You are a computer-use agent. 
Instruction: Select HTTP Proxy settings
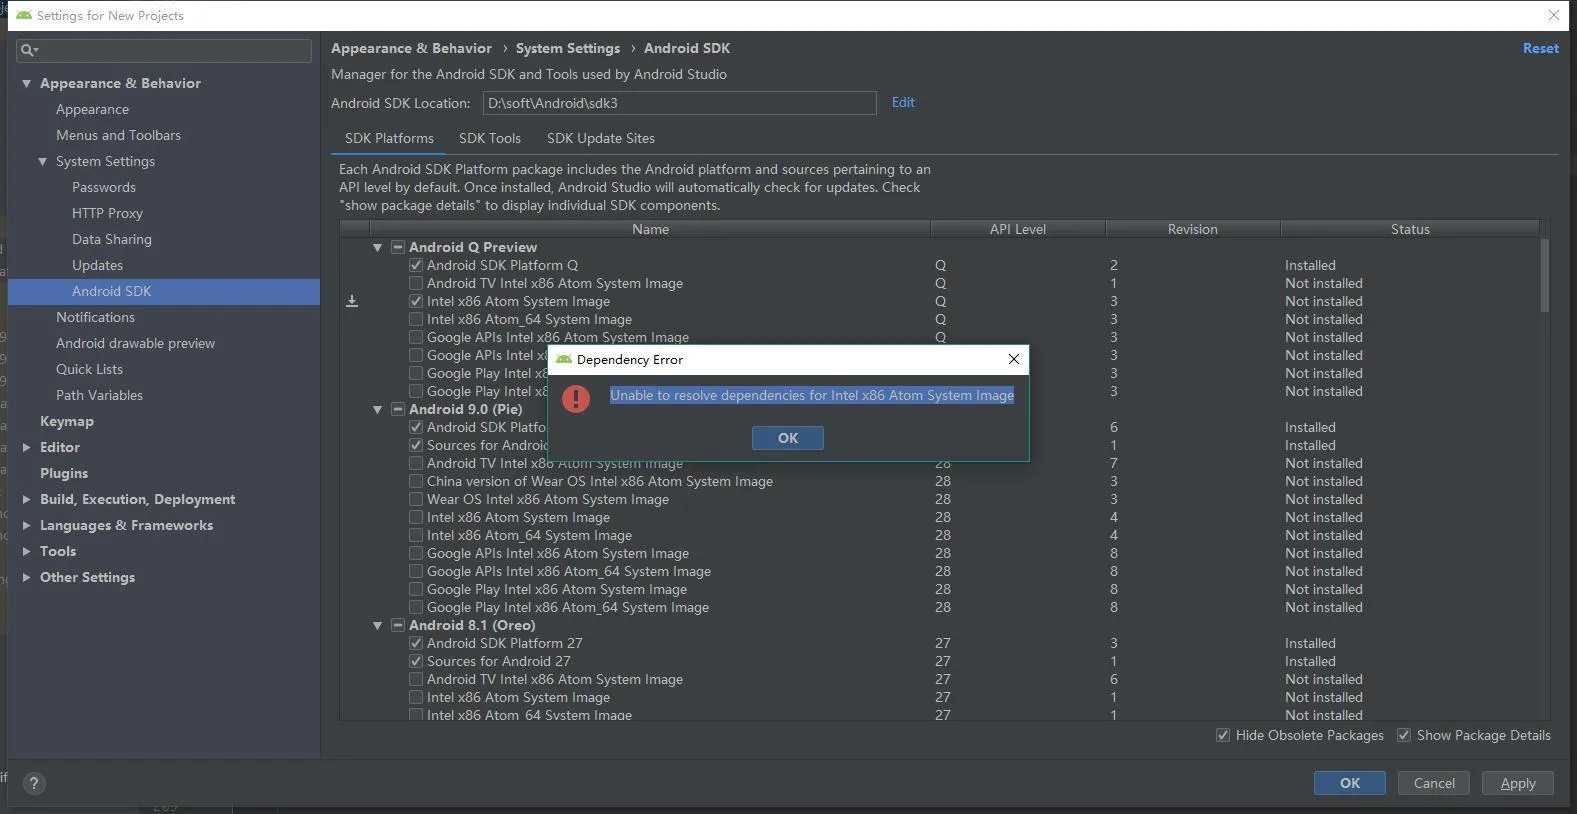point(107,213)
